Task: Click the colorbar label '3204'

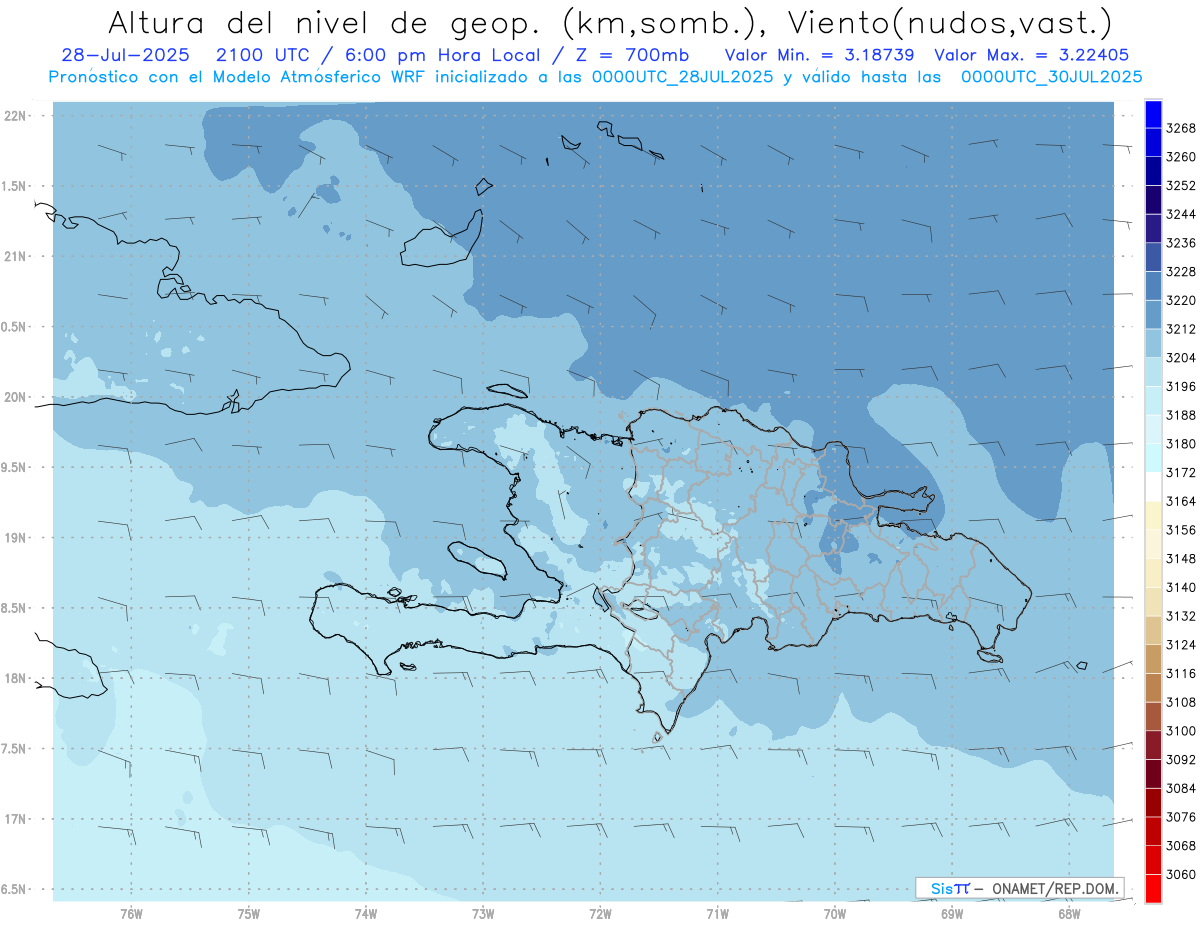Action: [1180, 358]
